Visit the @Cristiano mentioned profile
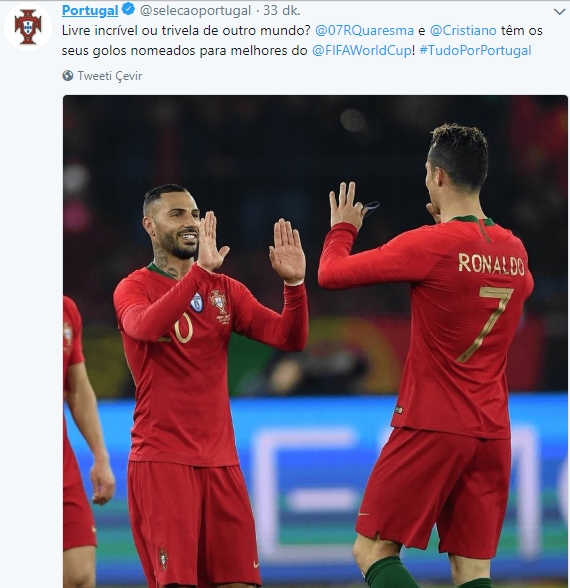This screenshot has width=570, height=588. point(463,30)
